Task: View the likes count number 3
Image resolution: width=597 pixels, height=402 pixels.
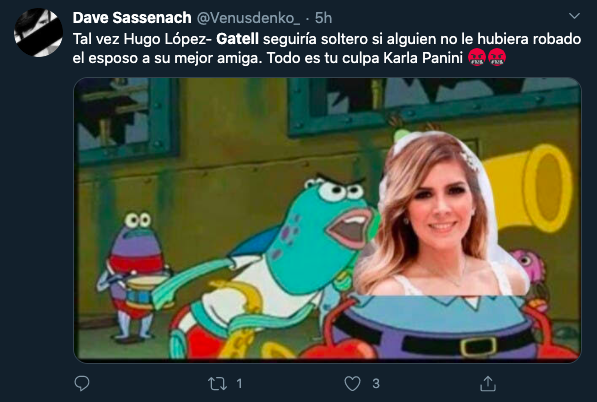Action: click(x=376, y=383)
